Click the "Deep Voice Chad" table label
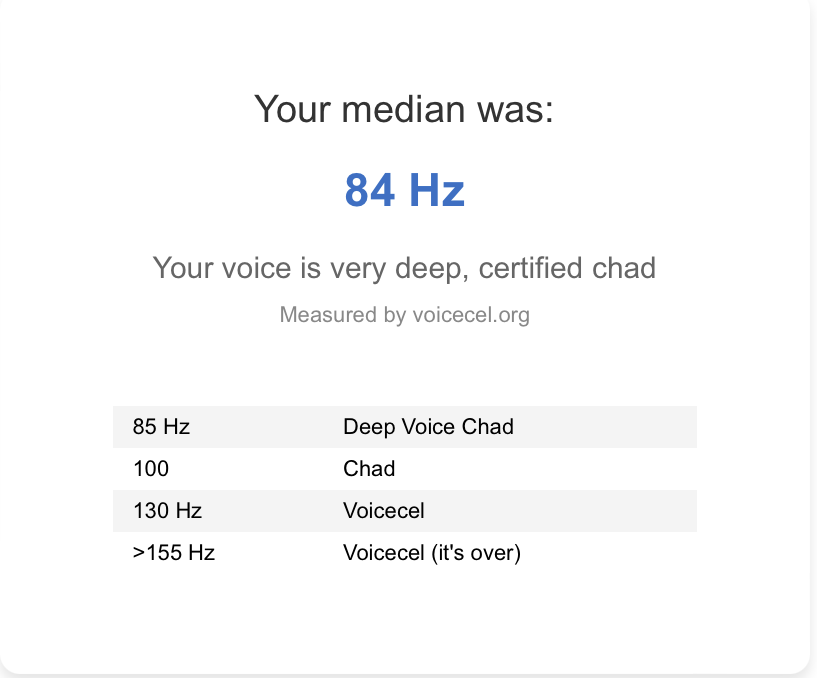 click(x=428, y=427)
